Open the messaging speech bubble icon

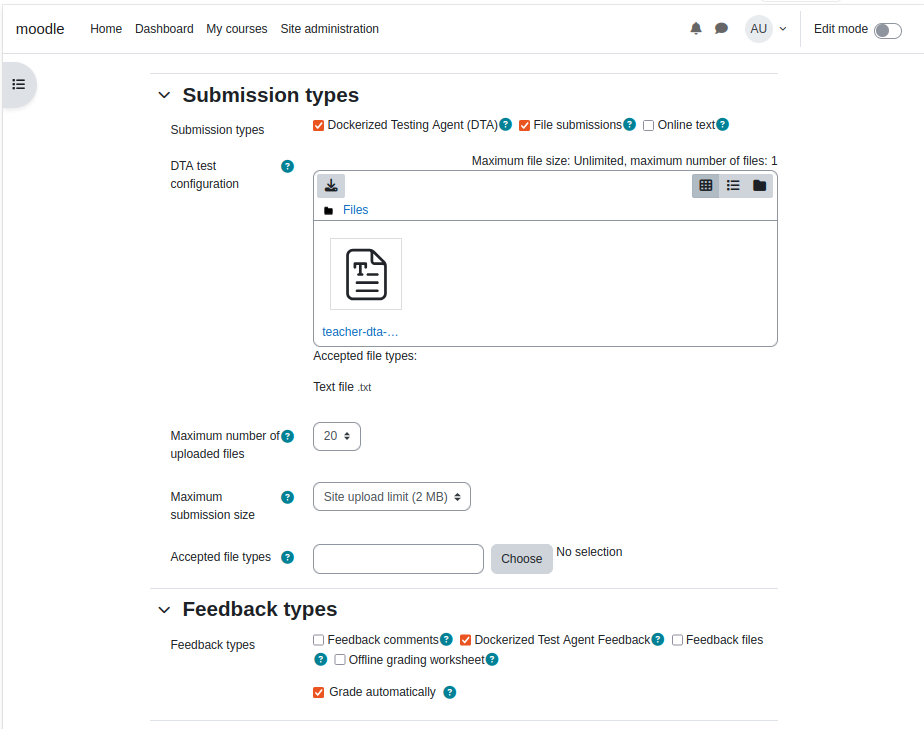pos(721,29)
